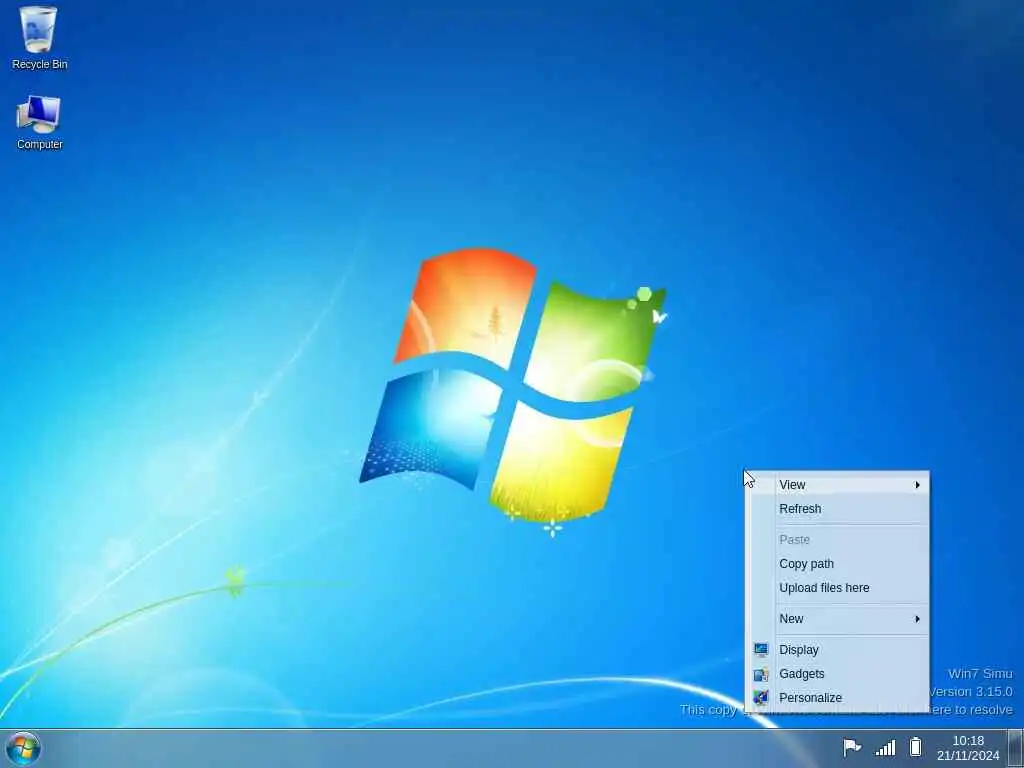This screenshot has width=1024, height=768.
Task: Open Gadgets from the context menu
Action: click(x=837, y=674)
